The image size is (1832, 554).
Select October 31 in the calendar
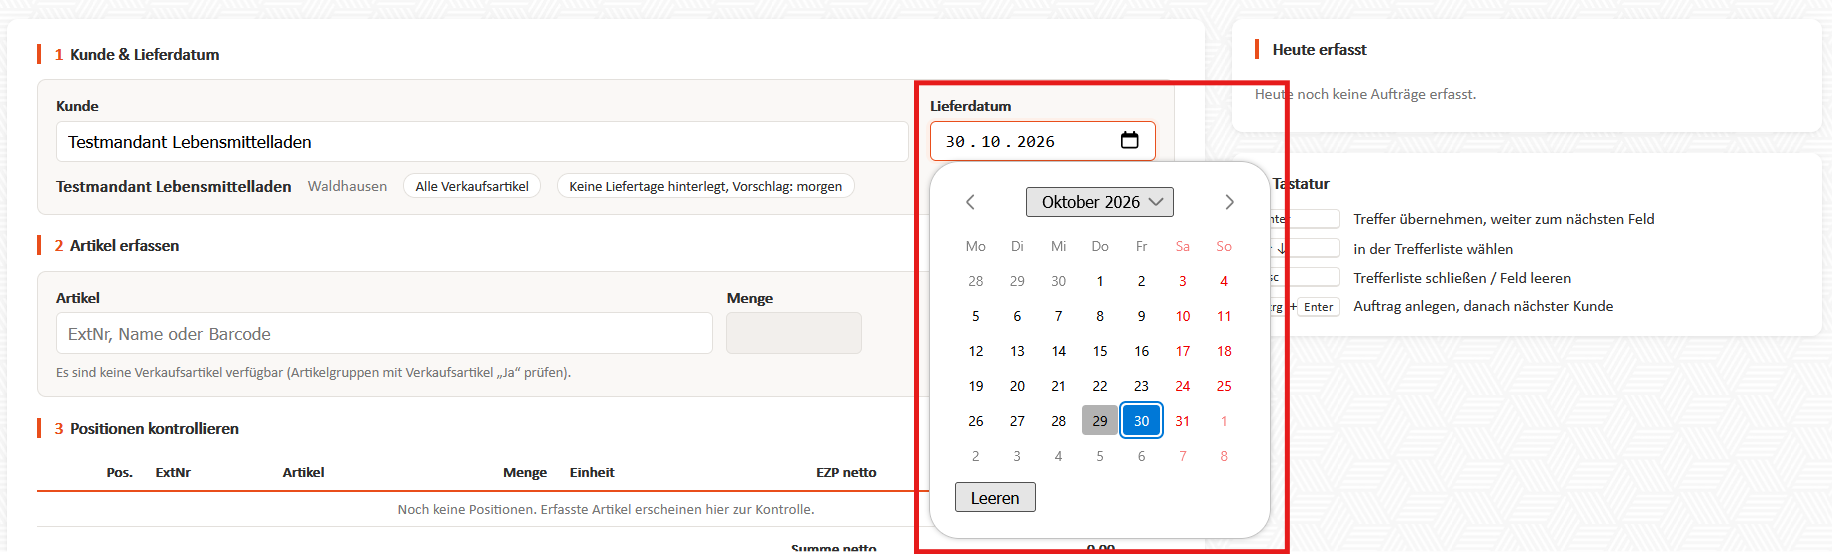pos(1183,421)
